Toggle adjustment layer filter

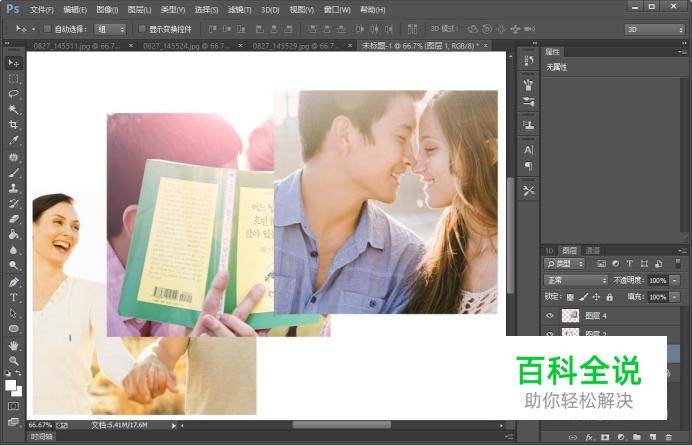616,264
